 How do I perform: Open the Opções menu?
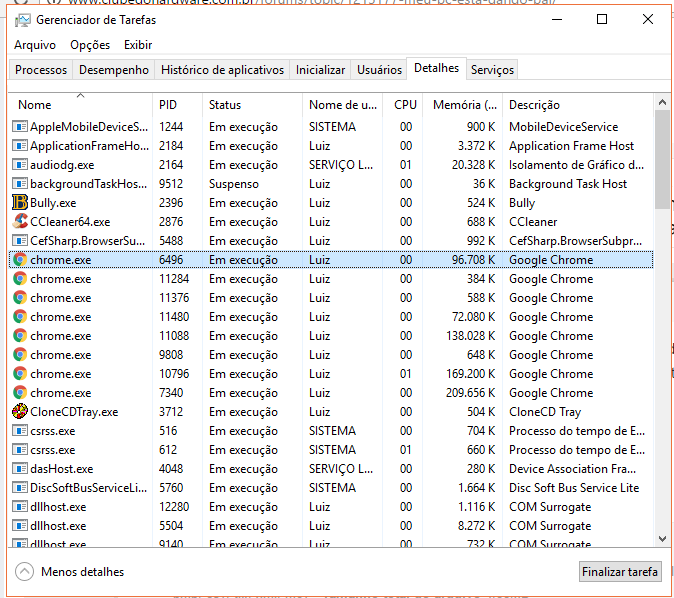tap(90, 45)
